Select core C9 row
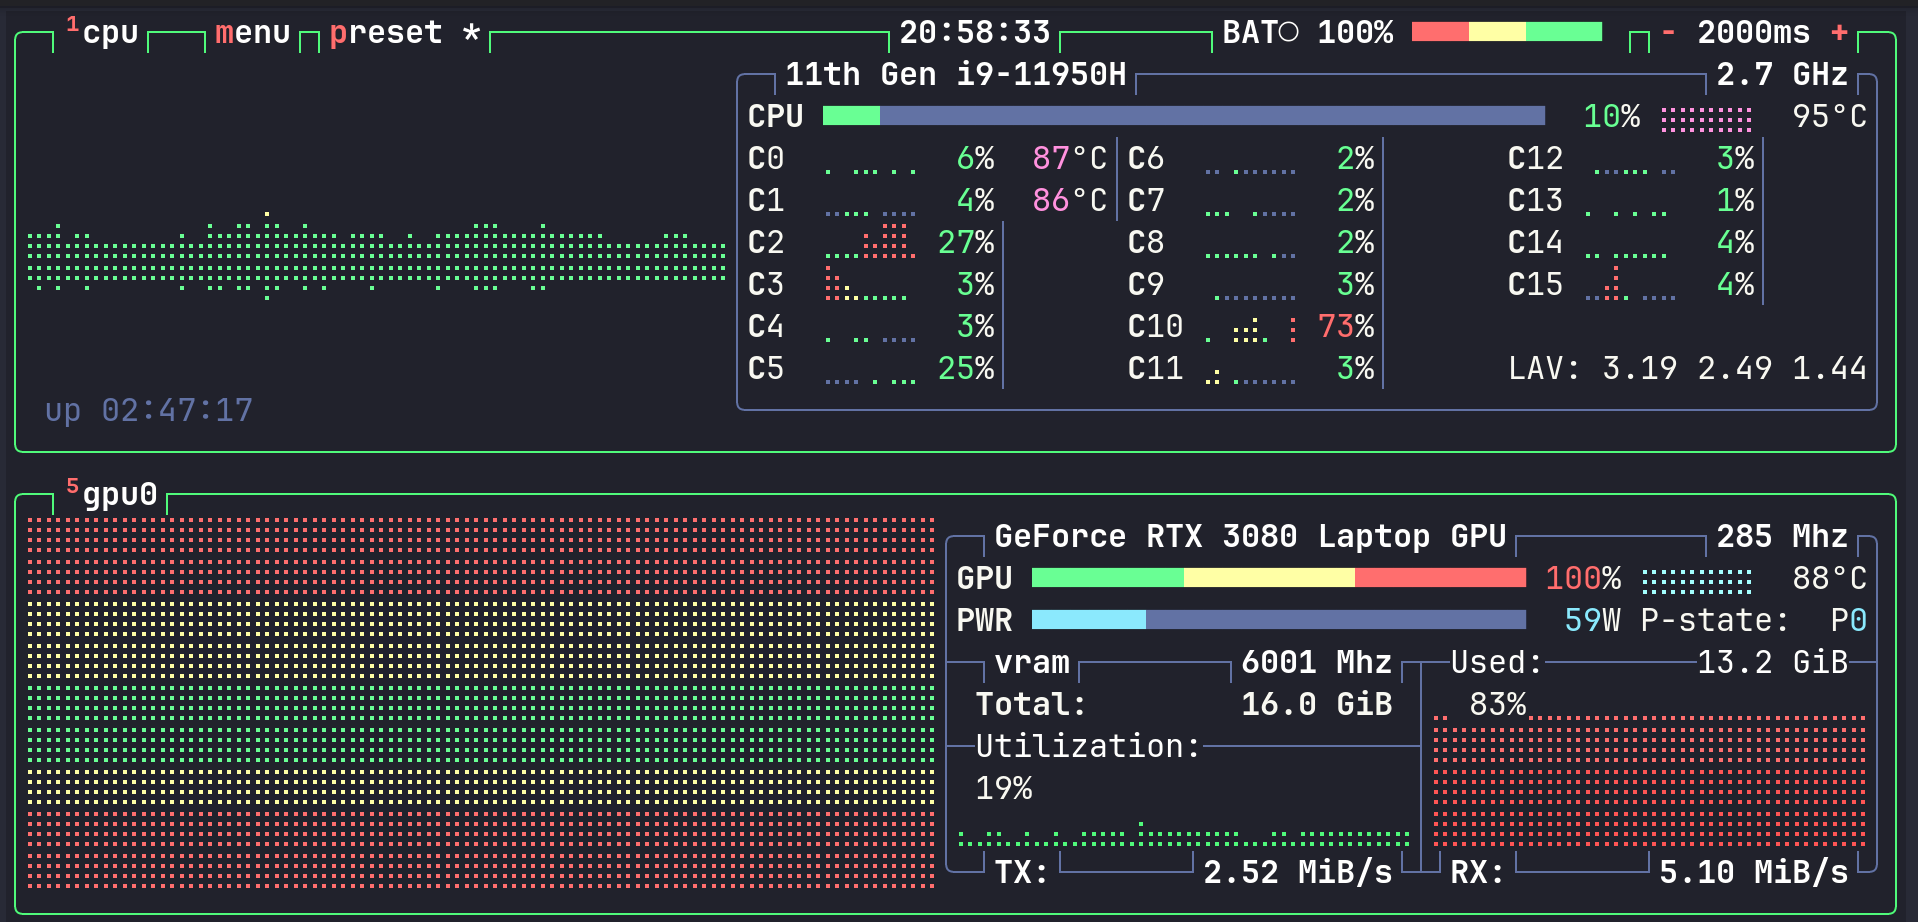This screenshot has width=1918, height=922. point(1251,285)
